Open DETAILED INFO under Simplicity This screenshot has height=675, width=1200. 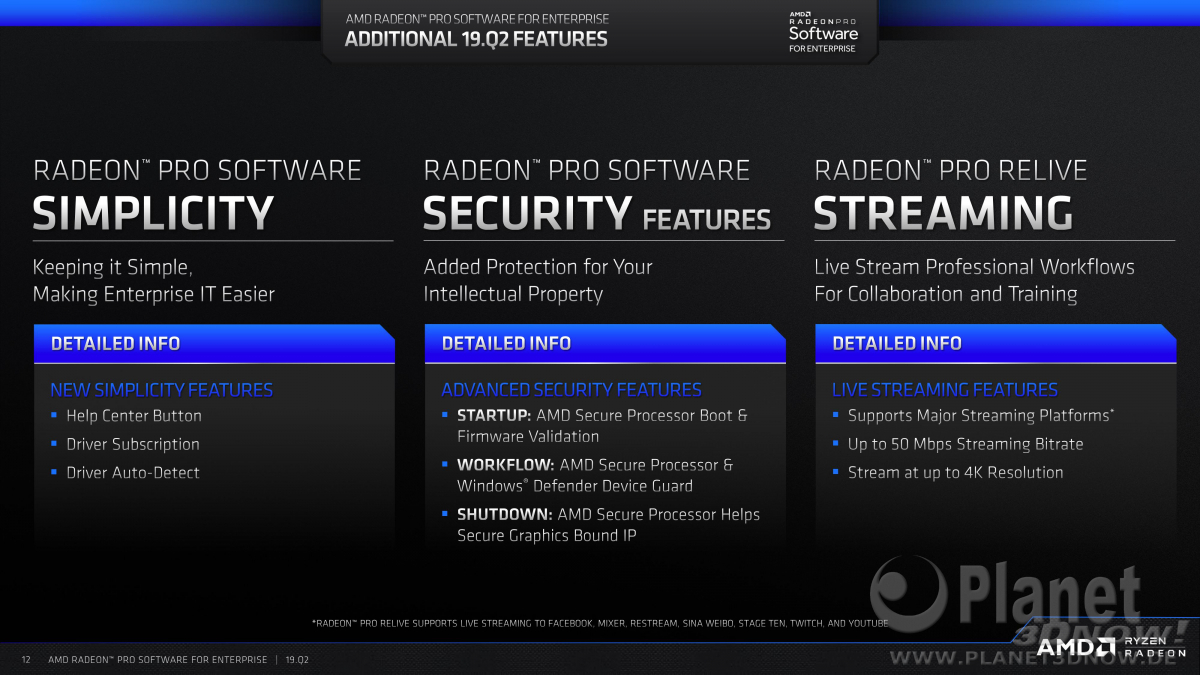214,343
